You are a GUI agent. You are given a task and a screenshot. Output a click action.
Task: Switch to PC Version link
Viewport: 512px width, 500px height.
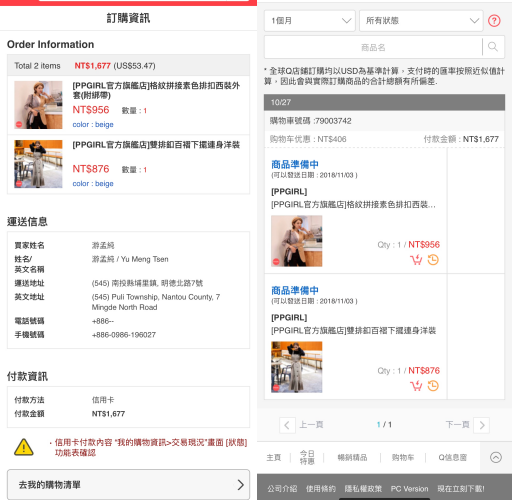click(x=409, y=489)
